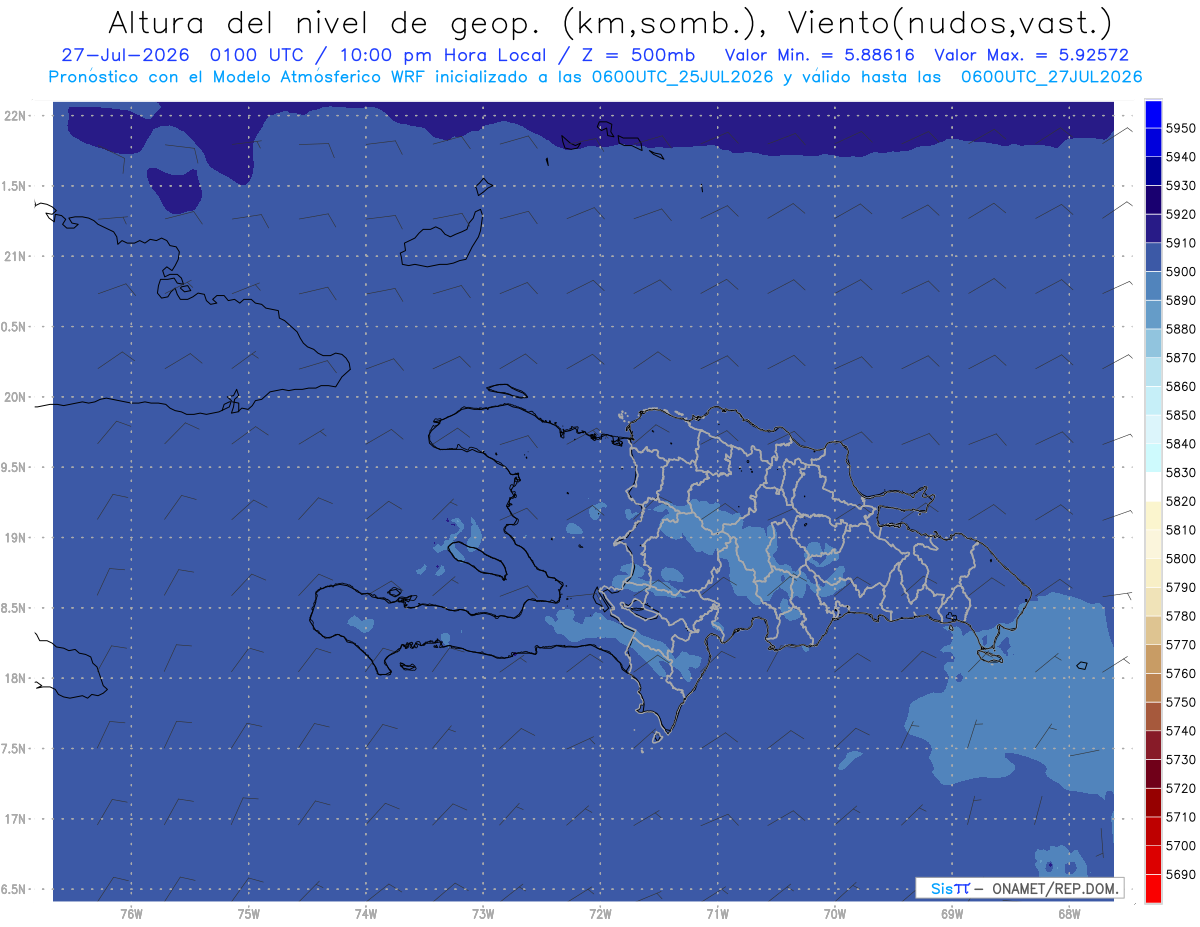Click the 17N latitude label

[17, 819]
